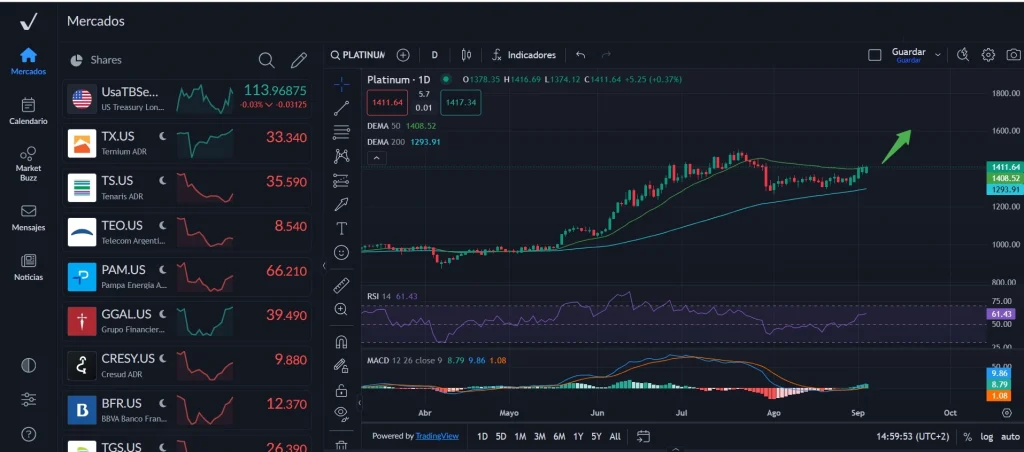Select the arrow/brush drawing tool
The width and height of the screenshot is (1024, 452).
tap(341, 204)
